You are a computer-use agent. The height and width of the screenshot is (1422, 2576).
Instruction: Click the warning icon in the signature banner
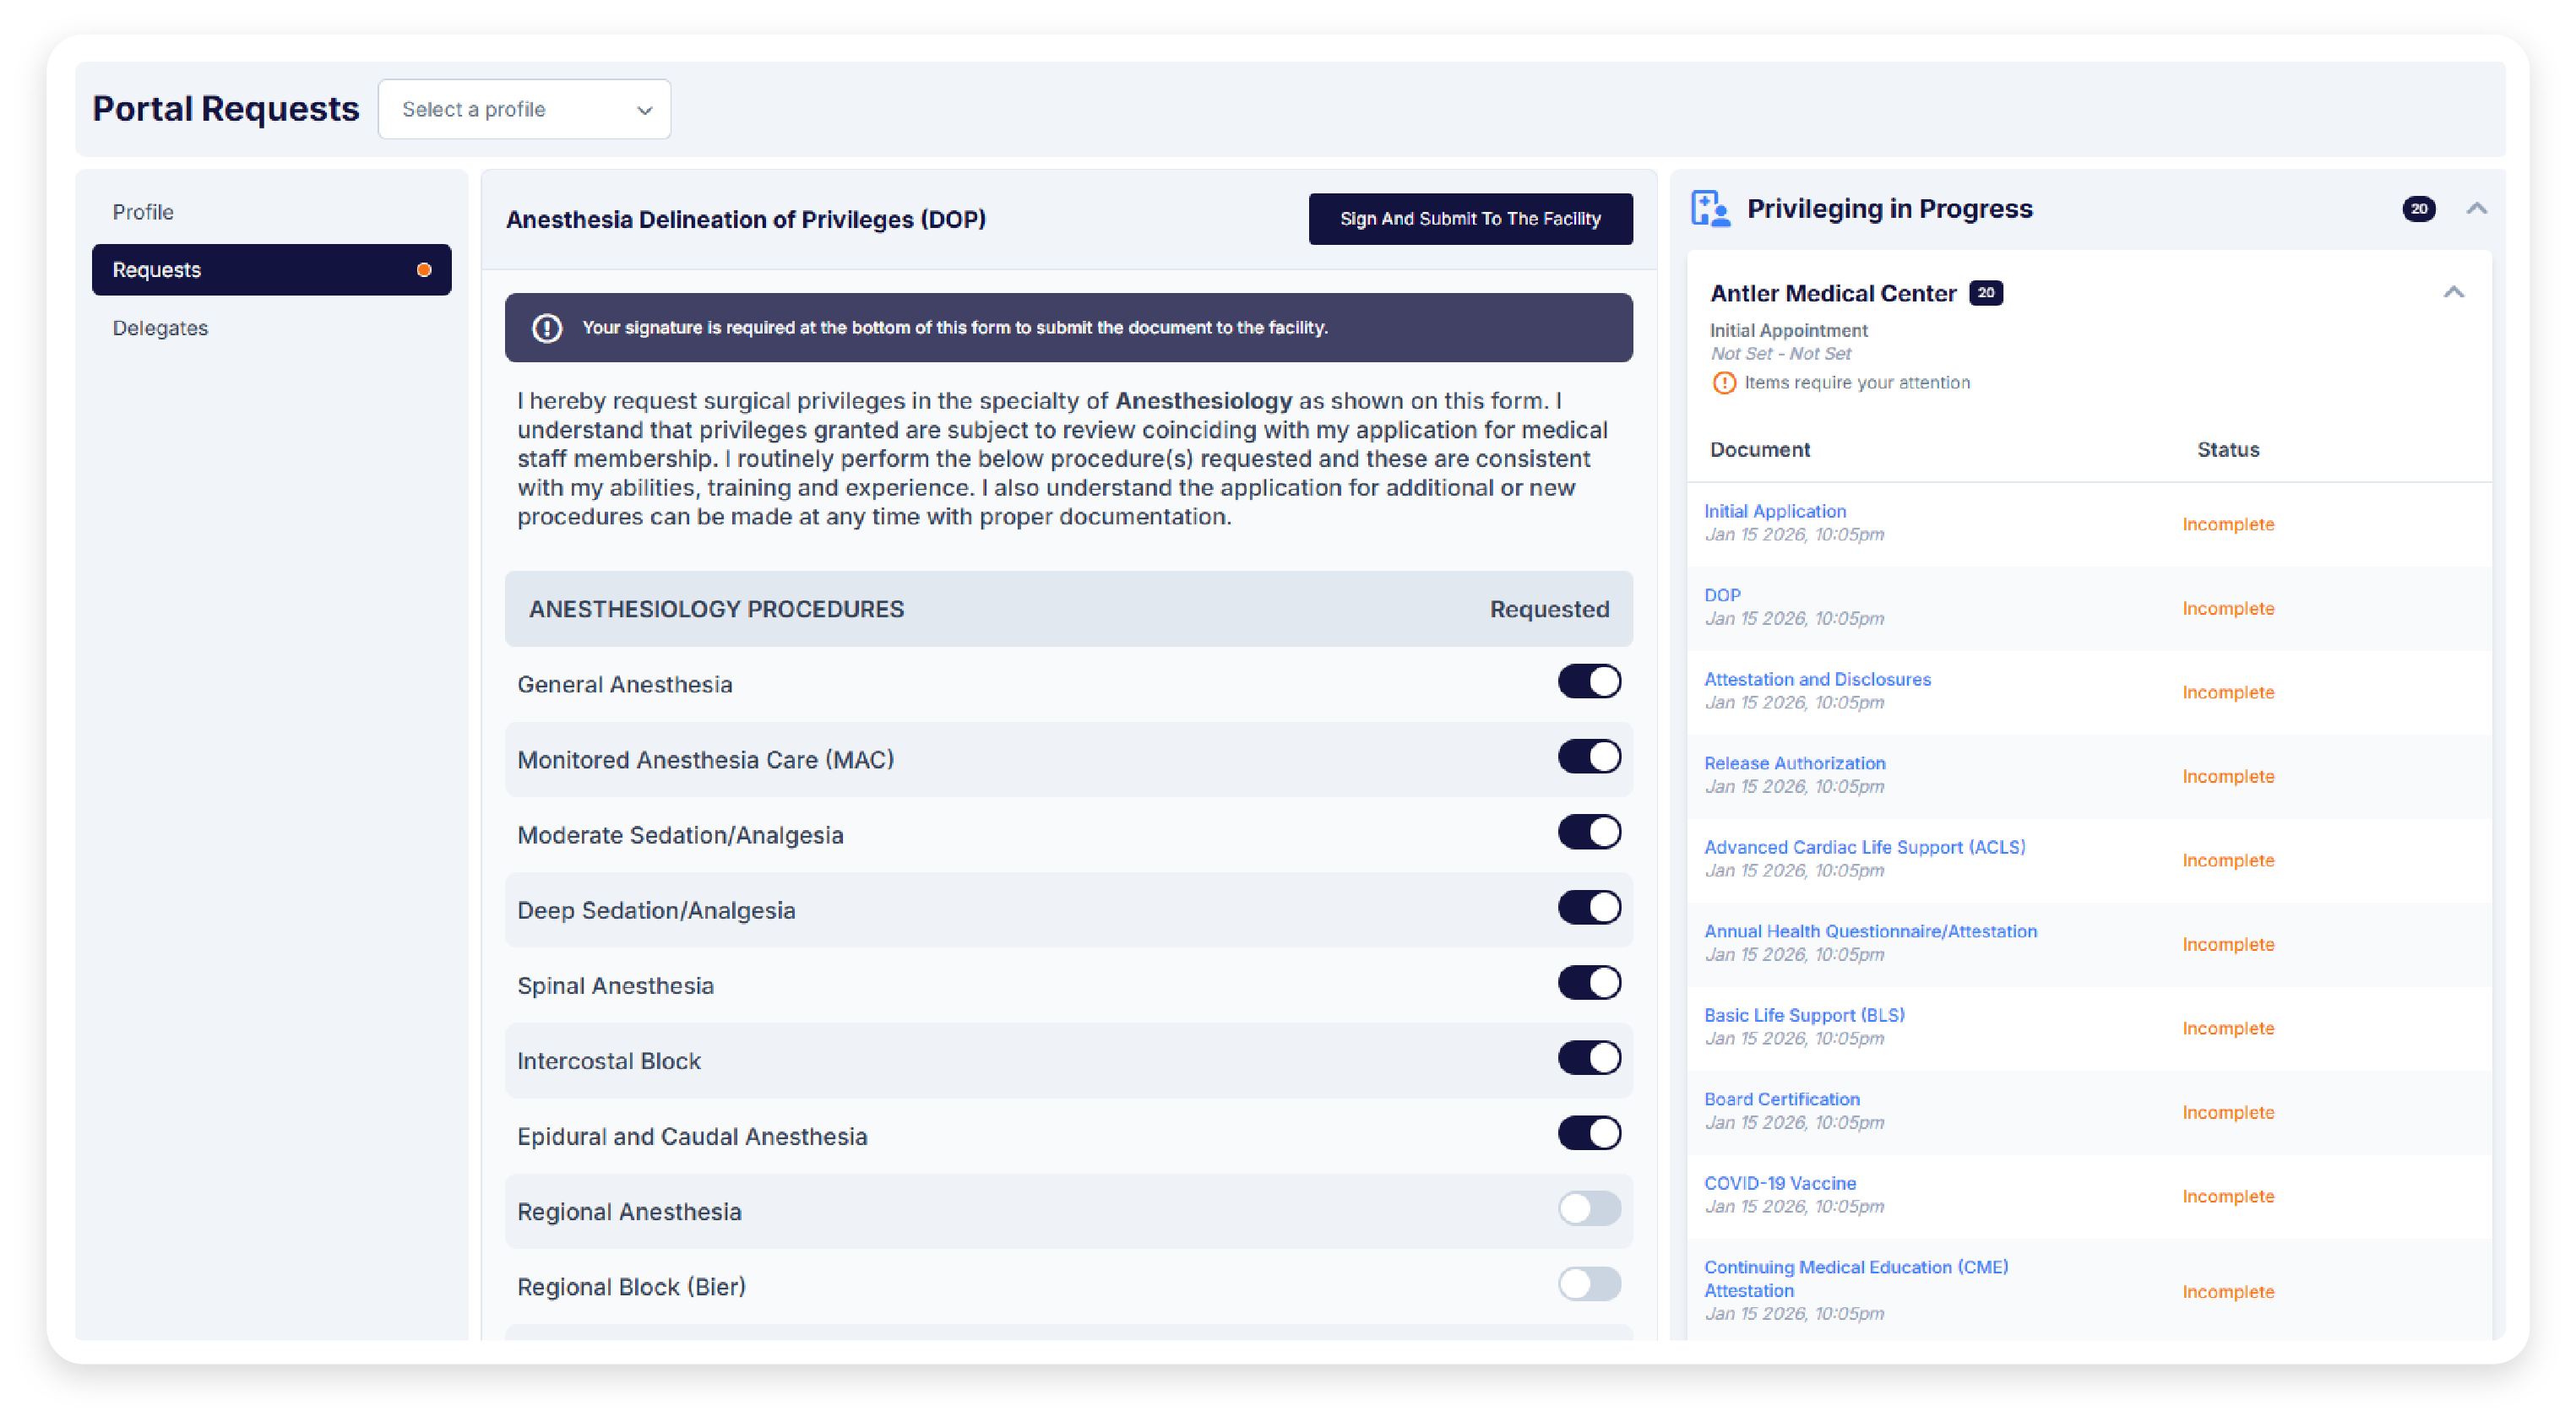coord(546,327)
